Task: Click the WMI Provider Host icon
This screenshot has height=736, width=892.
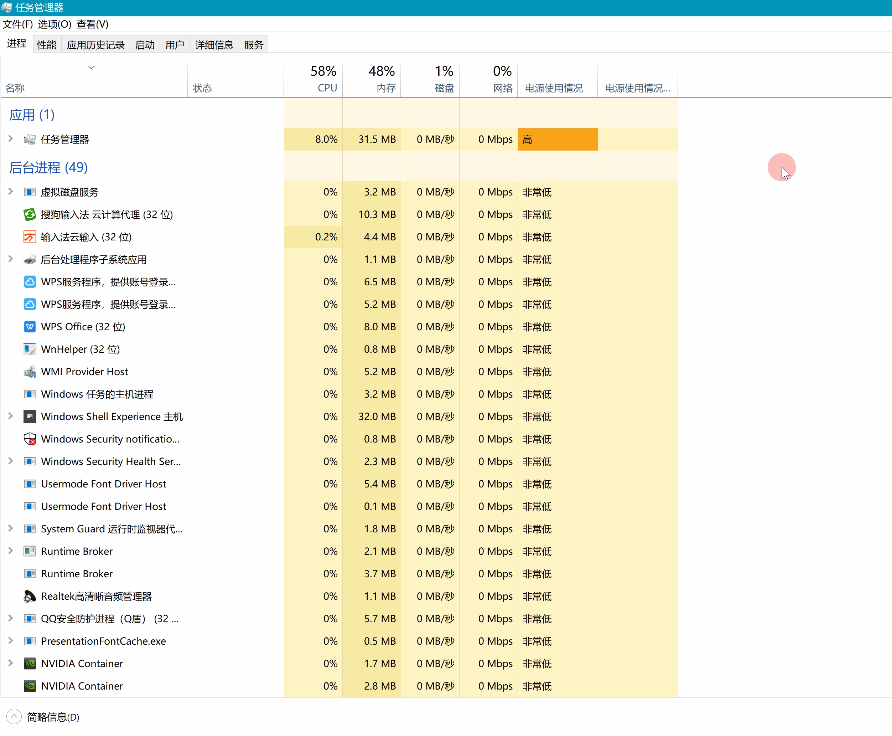Action: click(x=30, y=371)
